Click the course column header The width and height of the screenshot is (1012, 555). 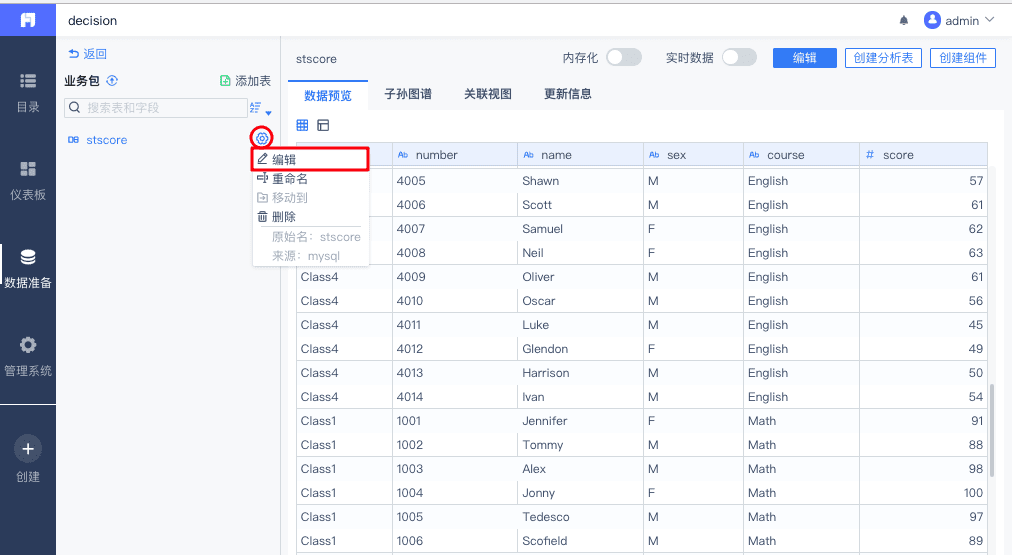[801, 155]
